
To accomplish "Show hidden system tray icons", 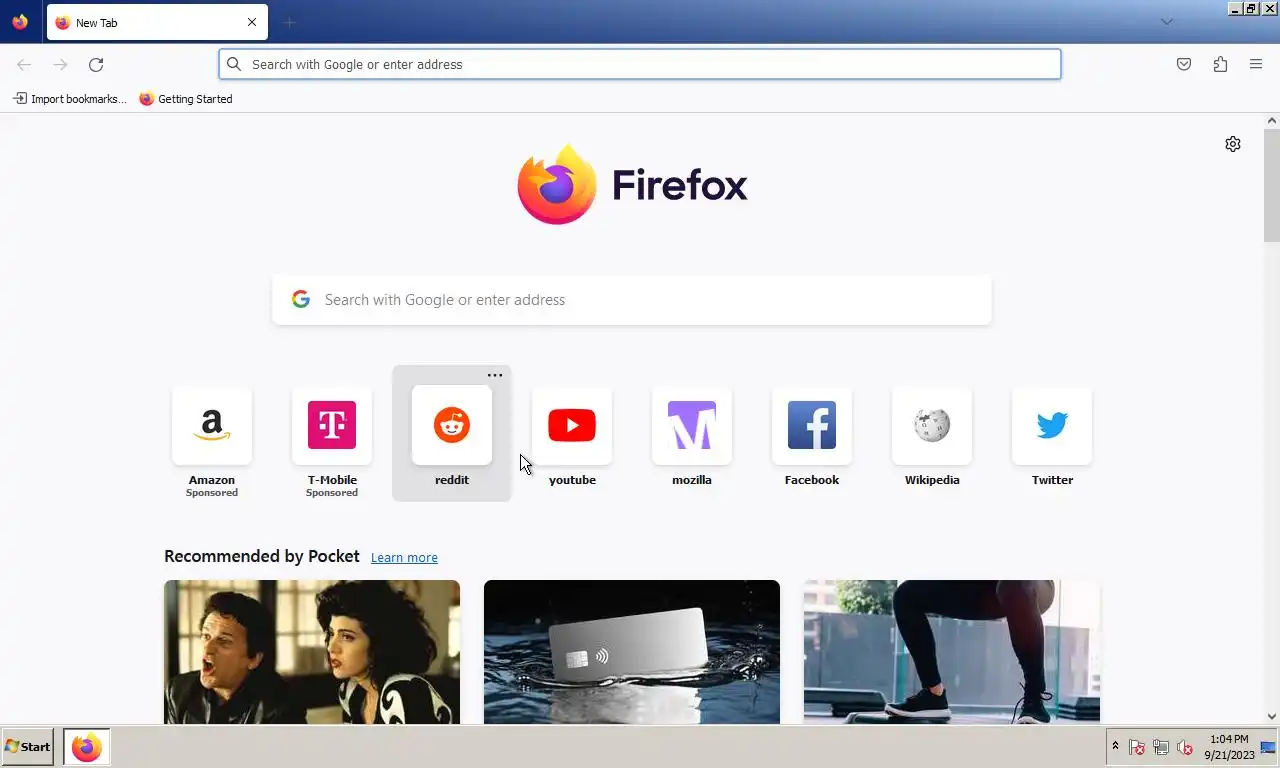I will point(1115,747).
